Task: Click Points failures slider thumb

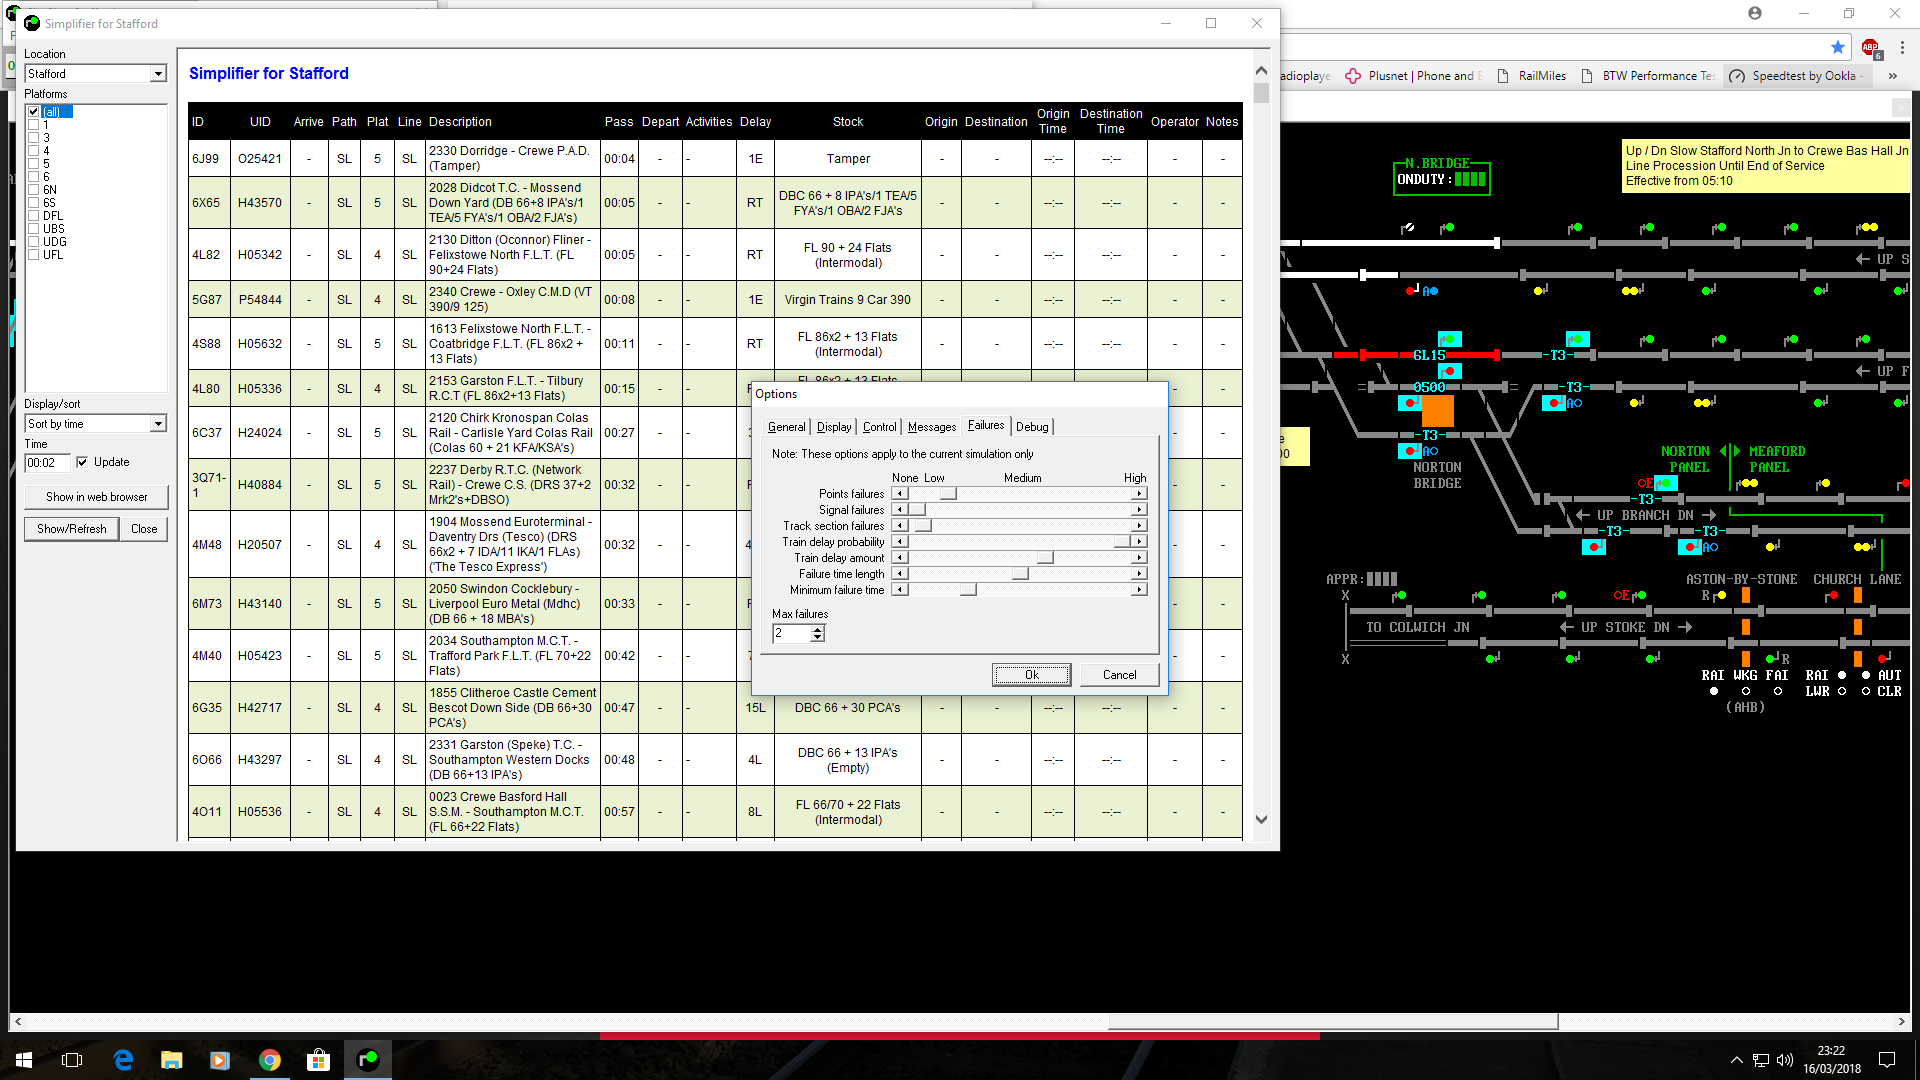Action: tap(948, 494)
